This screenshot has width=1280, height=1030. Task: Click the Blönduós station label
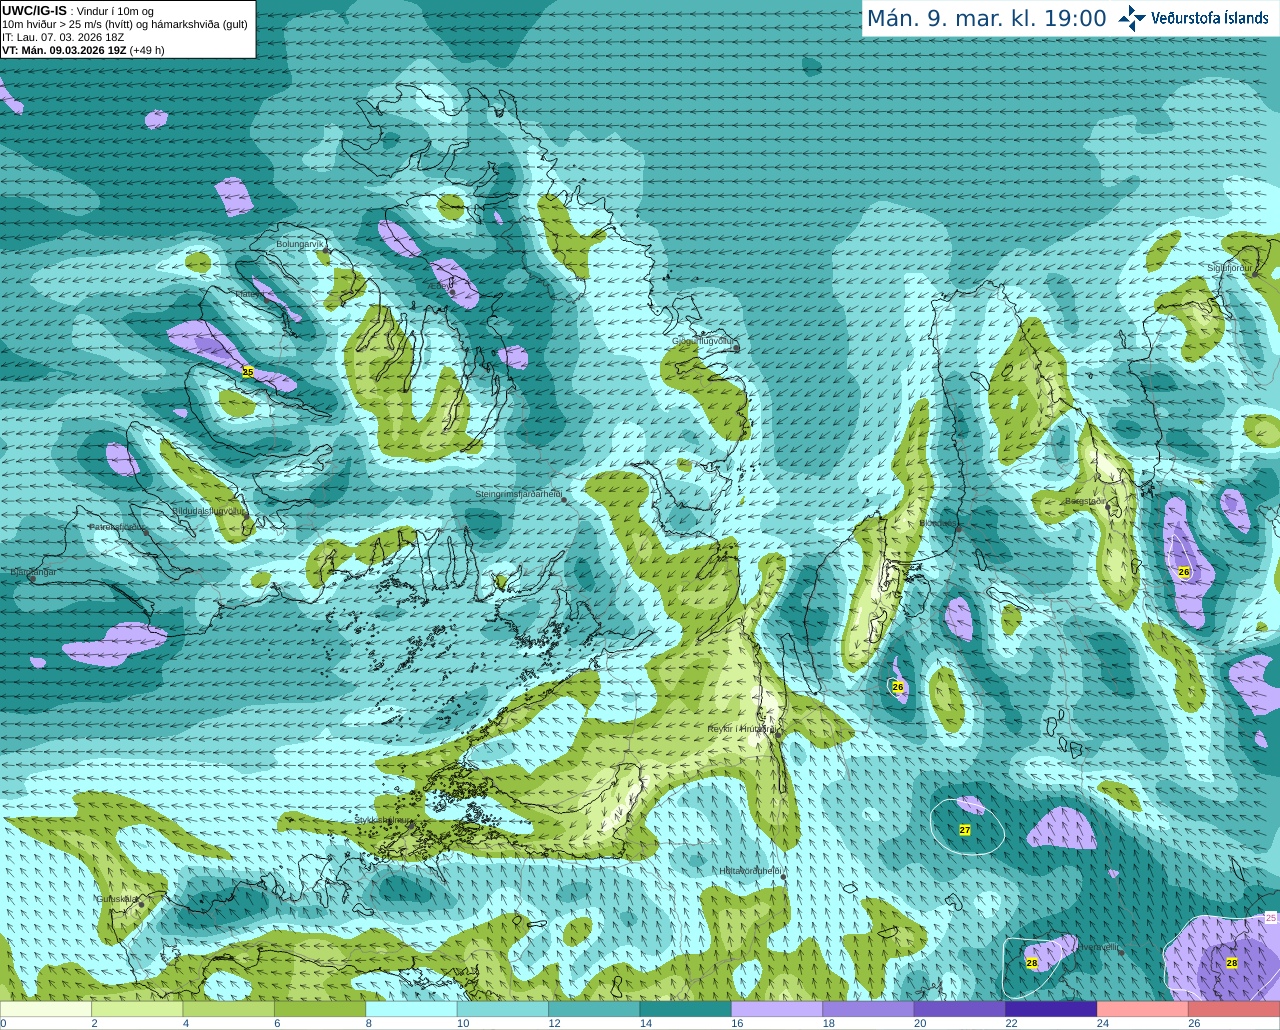coord(938,523)
